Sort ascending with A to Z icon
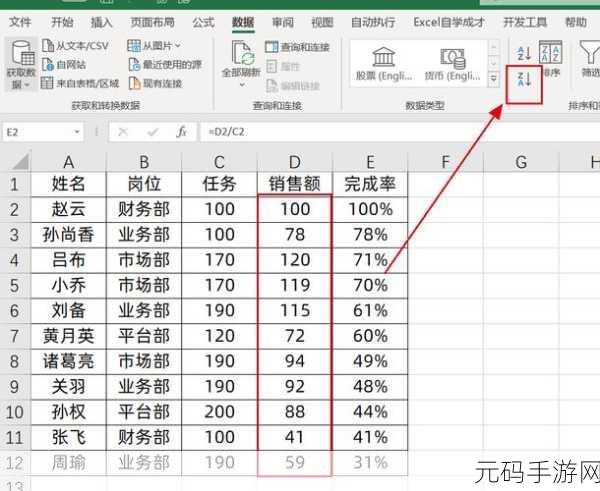The width and height of the screenshot is (600, 491). click(524, 53)
